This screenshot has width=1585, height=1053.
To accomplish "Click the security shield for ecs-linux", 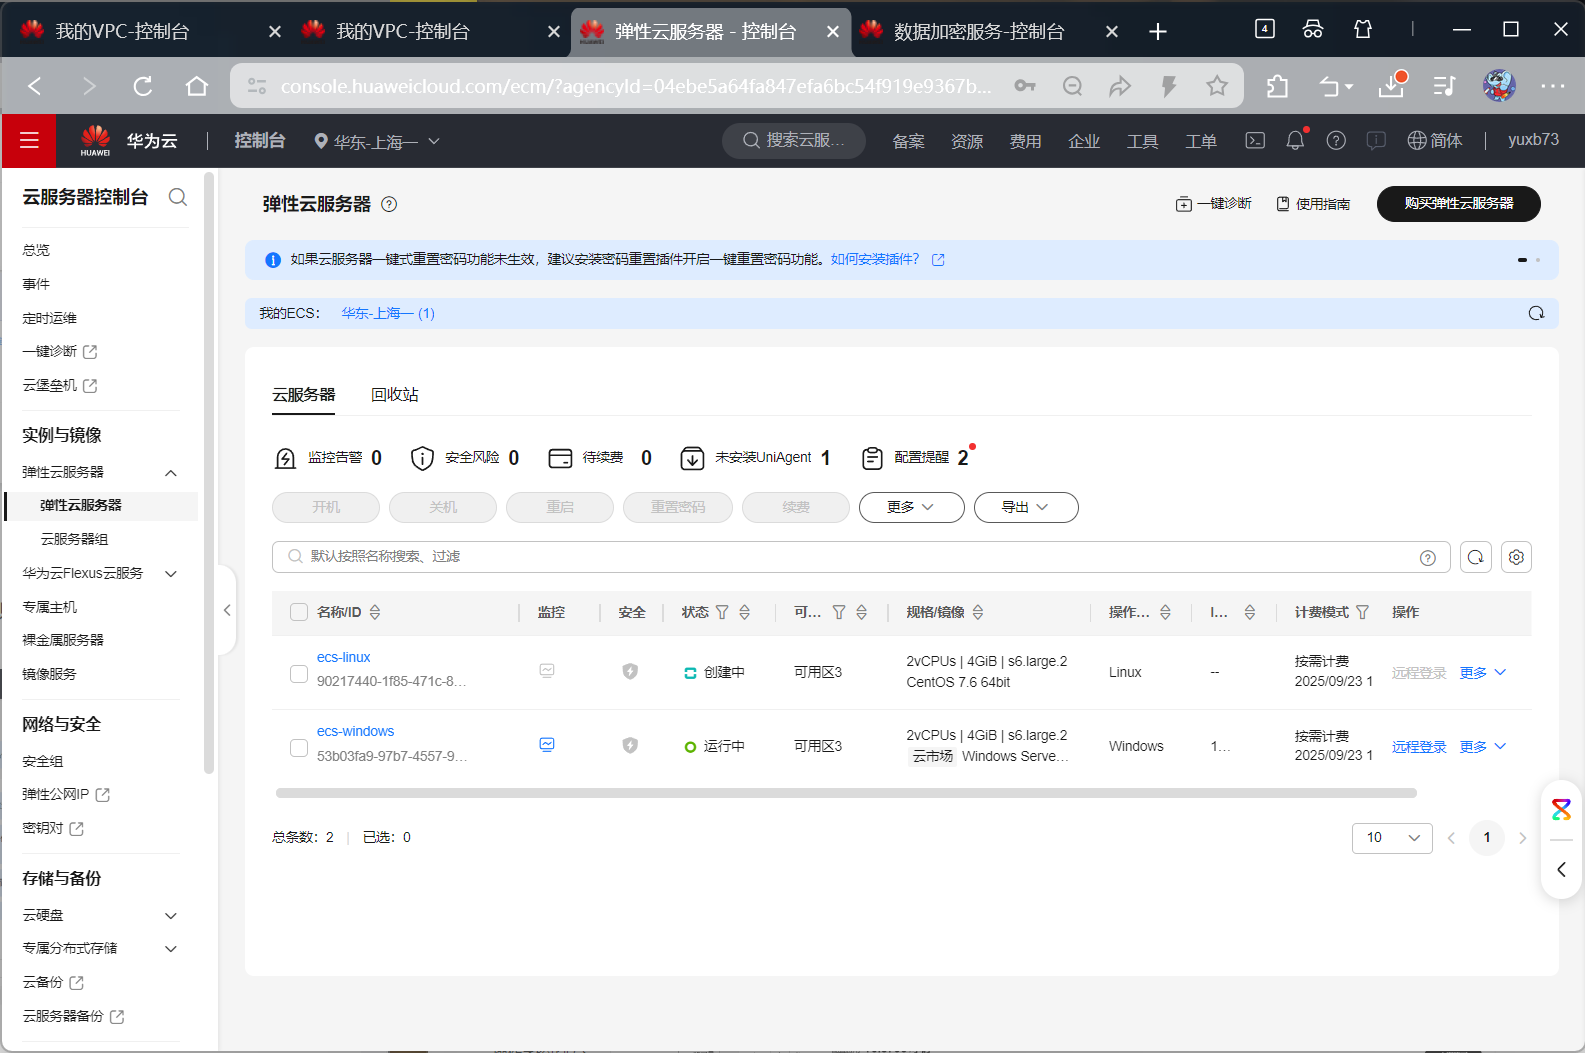I will 630,672.
